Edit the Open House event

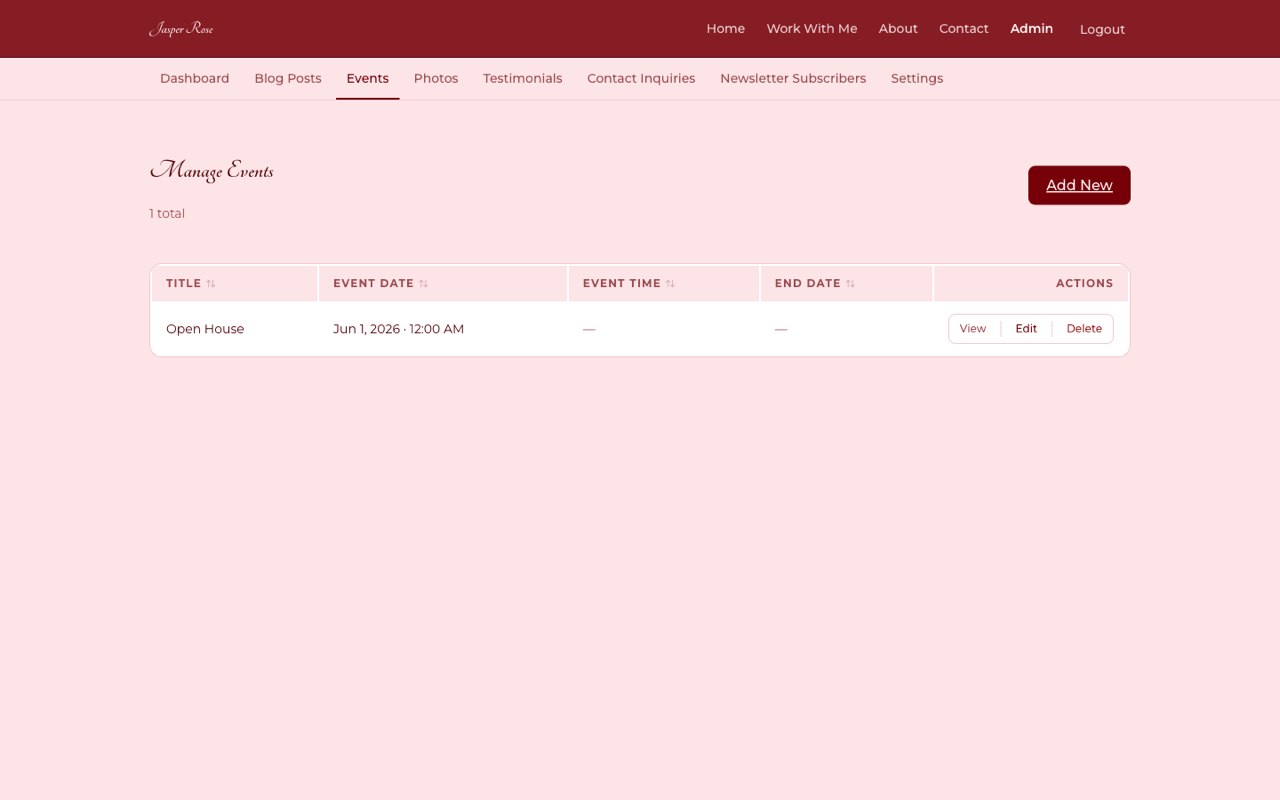point(1026,329)
